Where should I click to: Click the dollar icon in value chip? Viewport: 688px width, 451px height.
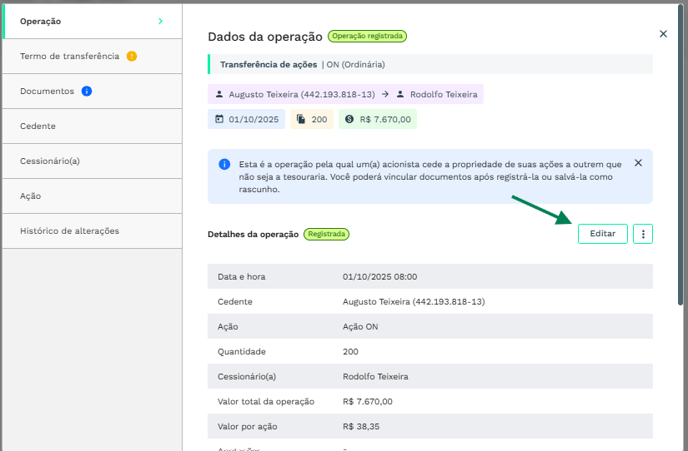(x=349, y=119)
